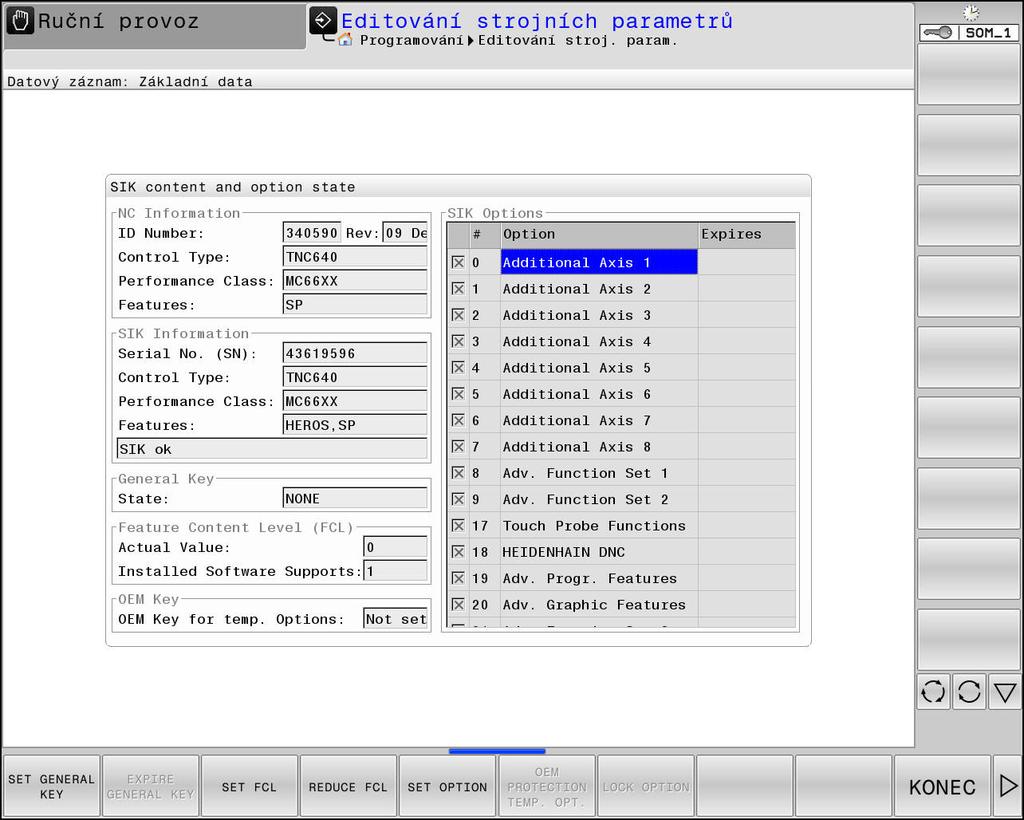Click the ID Number field 340590
The height and width of the screenshot is (820, 1024).
pyautogui.click(x=312, y=233)
